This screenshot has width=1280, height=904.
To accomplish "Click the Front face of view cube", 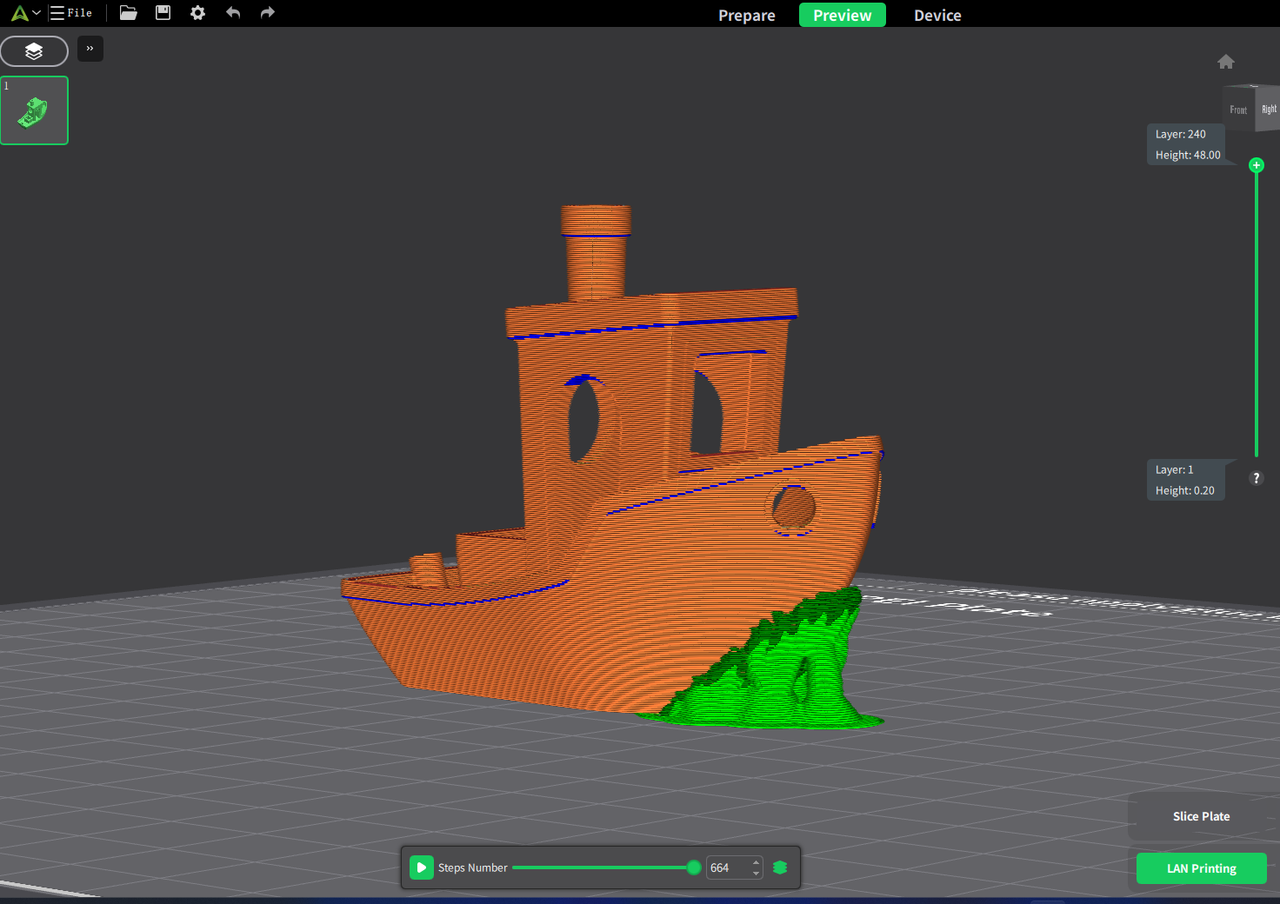I will tap(1238, 110).
